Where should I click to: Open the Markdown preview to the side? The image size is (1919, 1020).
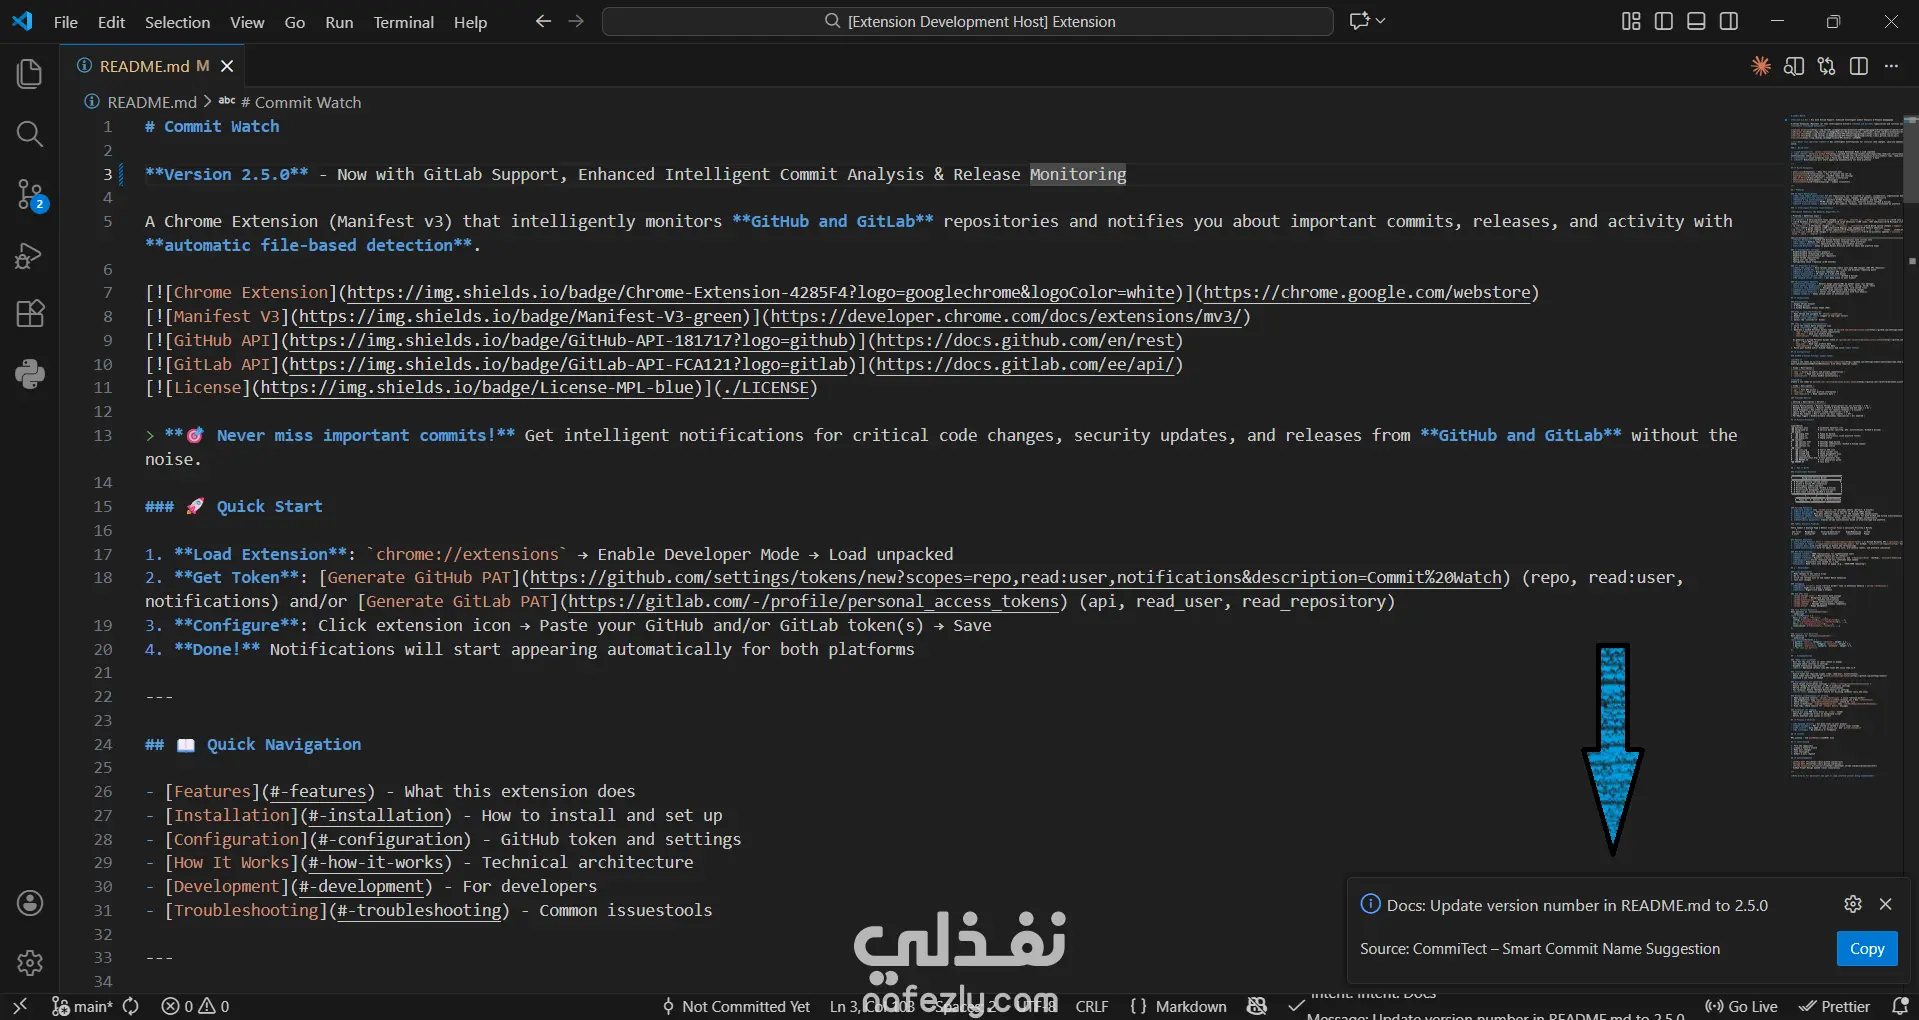pyautogui.click(x=1794, y=66)
